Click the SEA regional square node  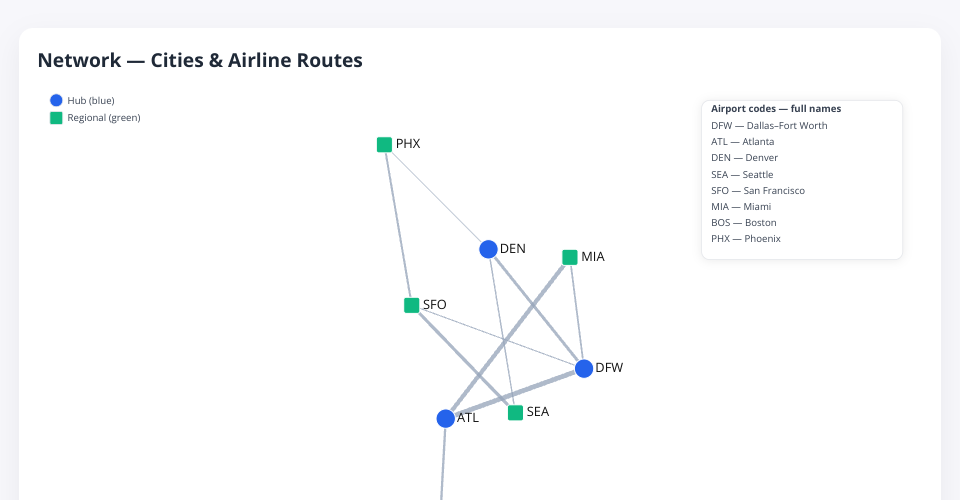515,412
